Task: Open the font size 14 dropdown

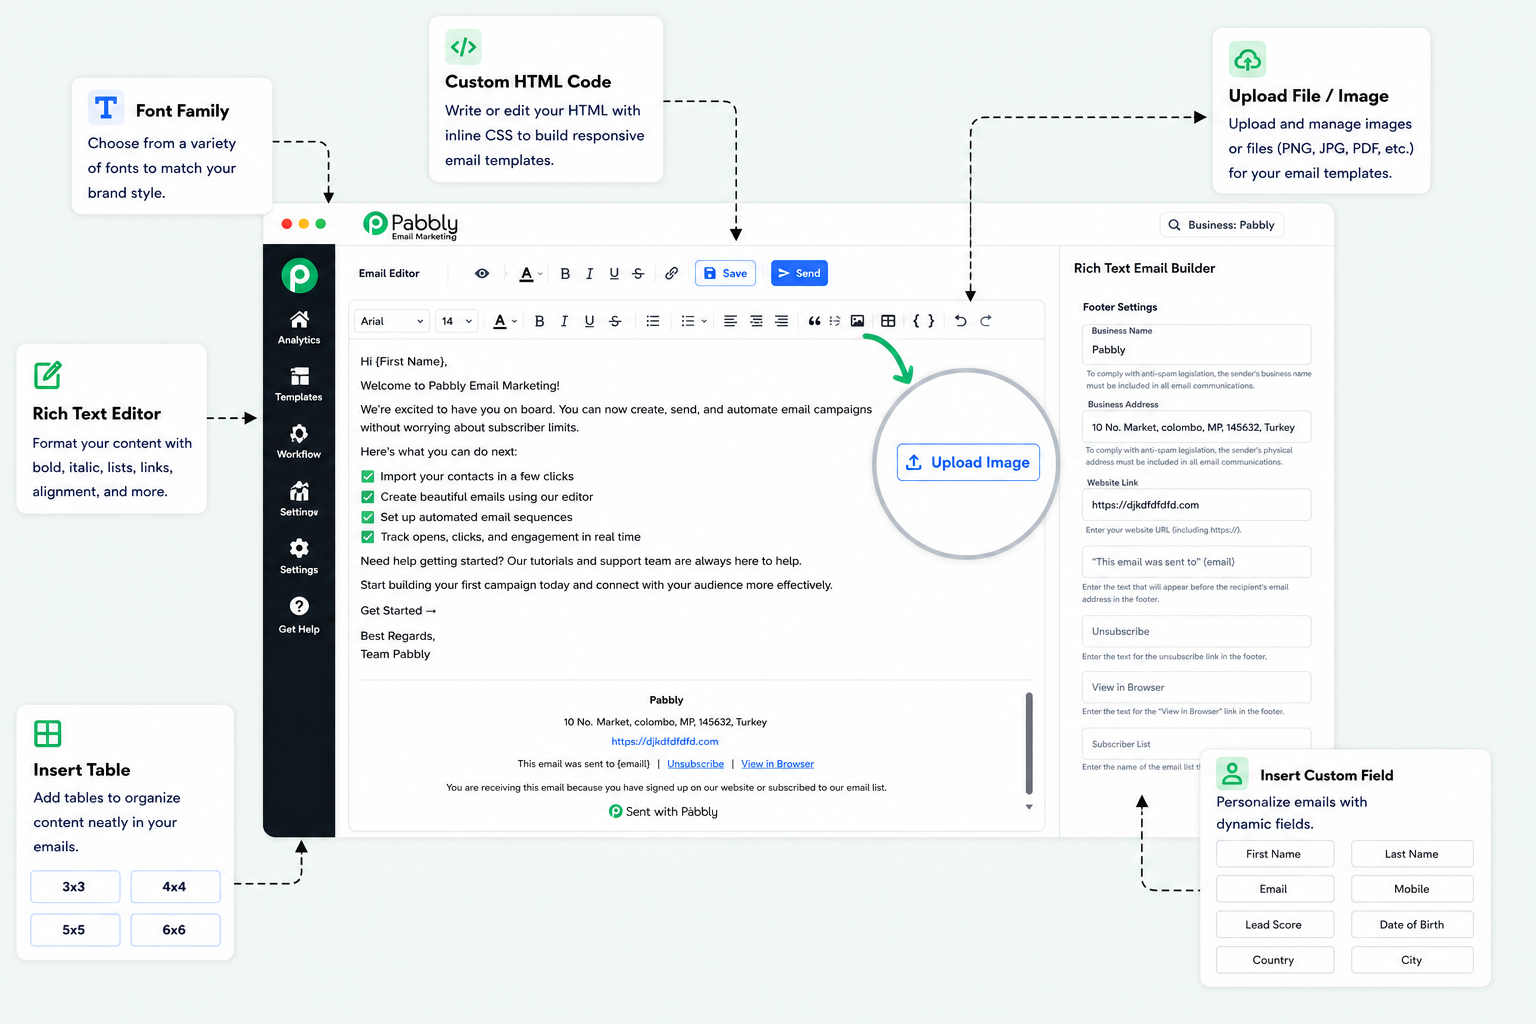Action: (457, 321)
